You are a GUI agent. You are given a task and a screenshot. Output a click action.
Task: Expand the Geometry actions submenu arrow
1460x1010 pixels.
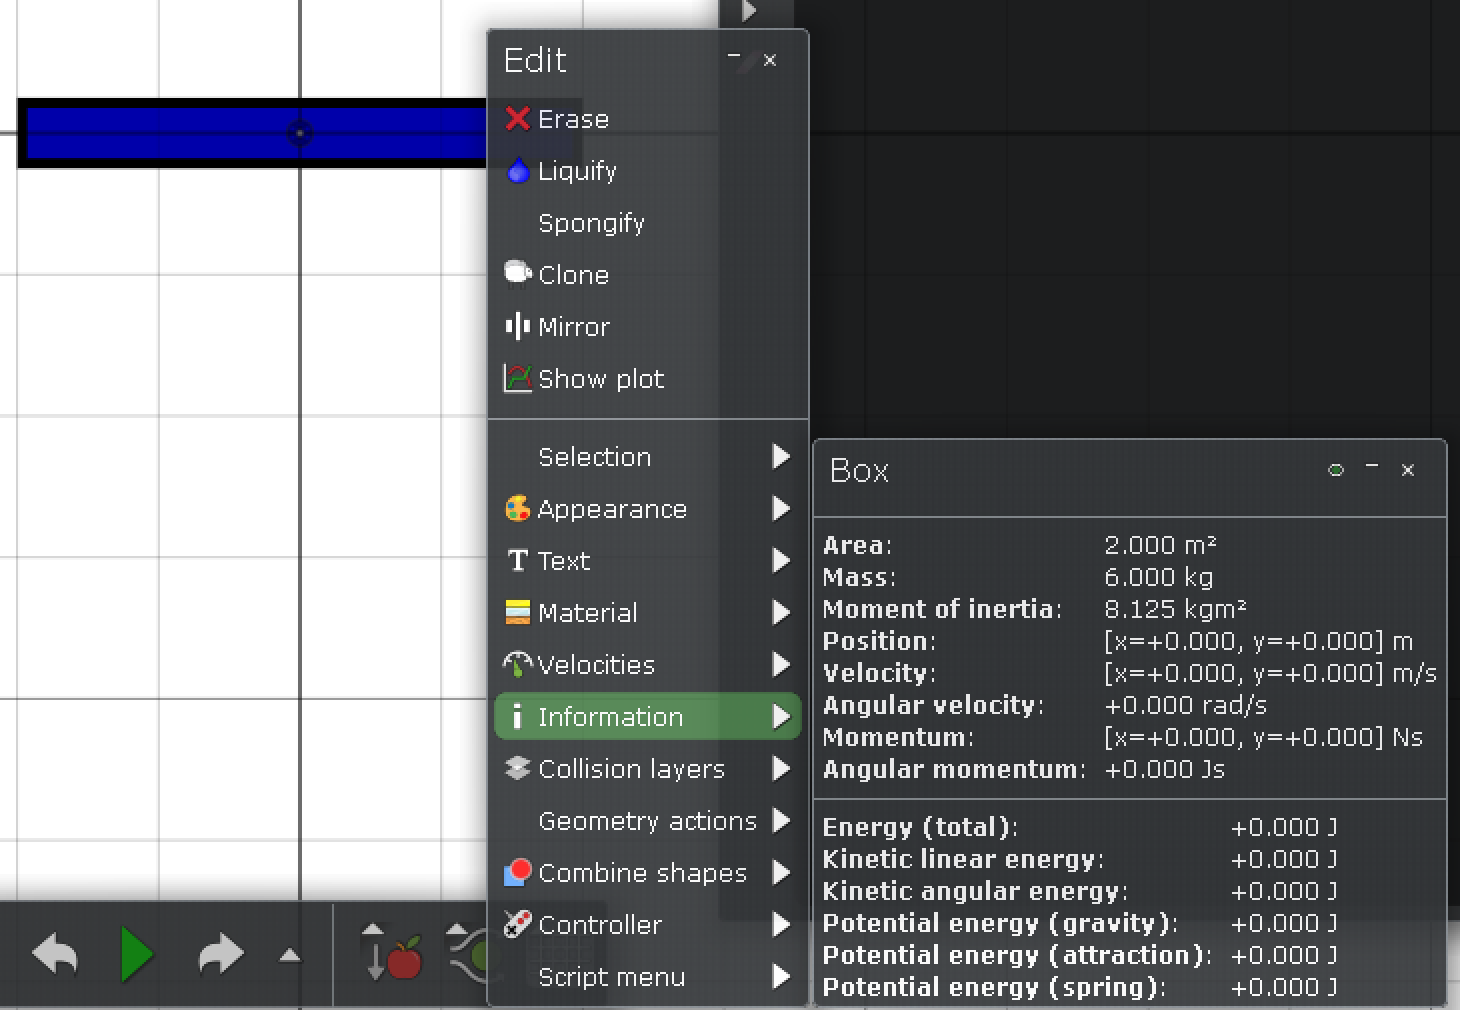[x=781, y=821]
